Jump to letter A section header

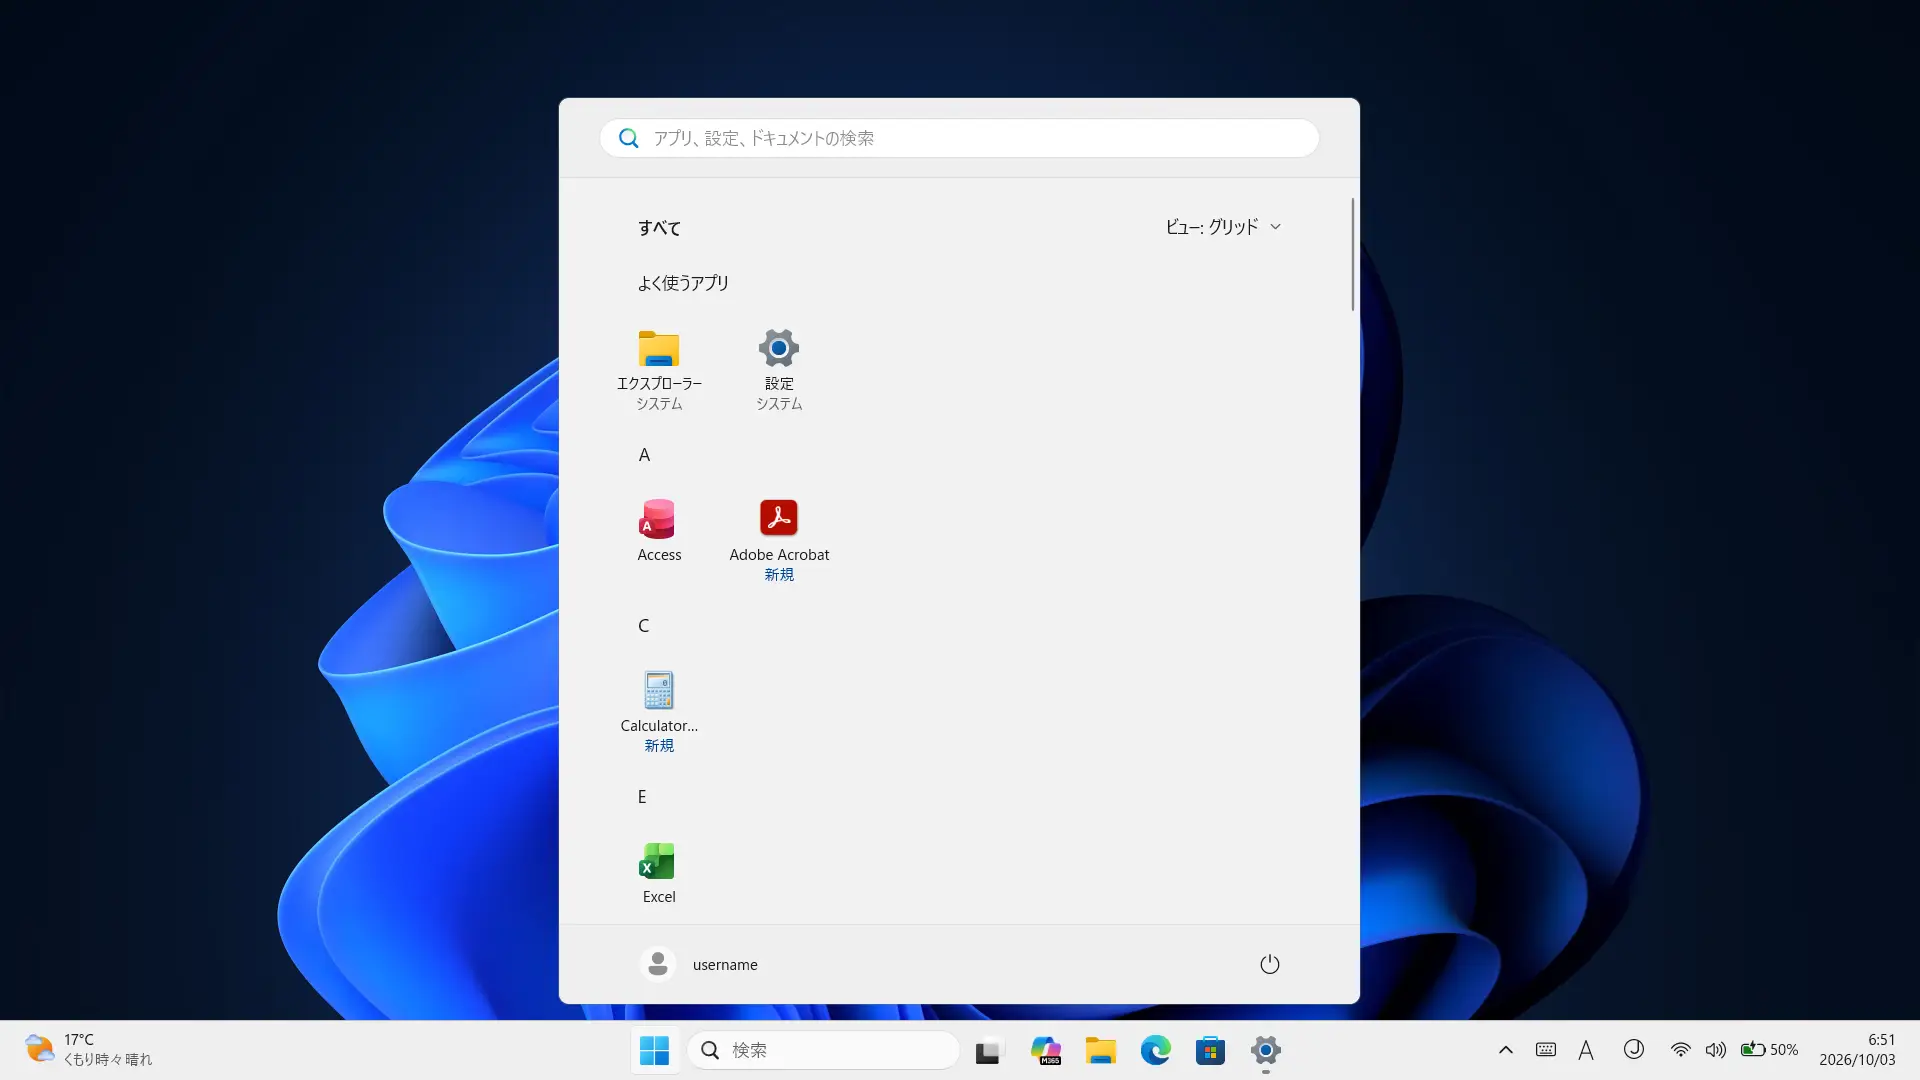click(x=644, y=455)
